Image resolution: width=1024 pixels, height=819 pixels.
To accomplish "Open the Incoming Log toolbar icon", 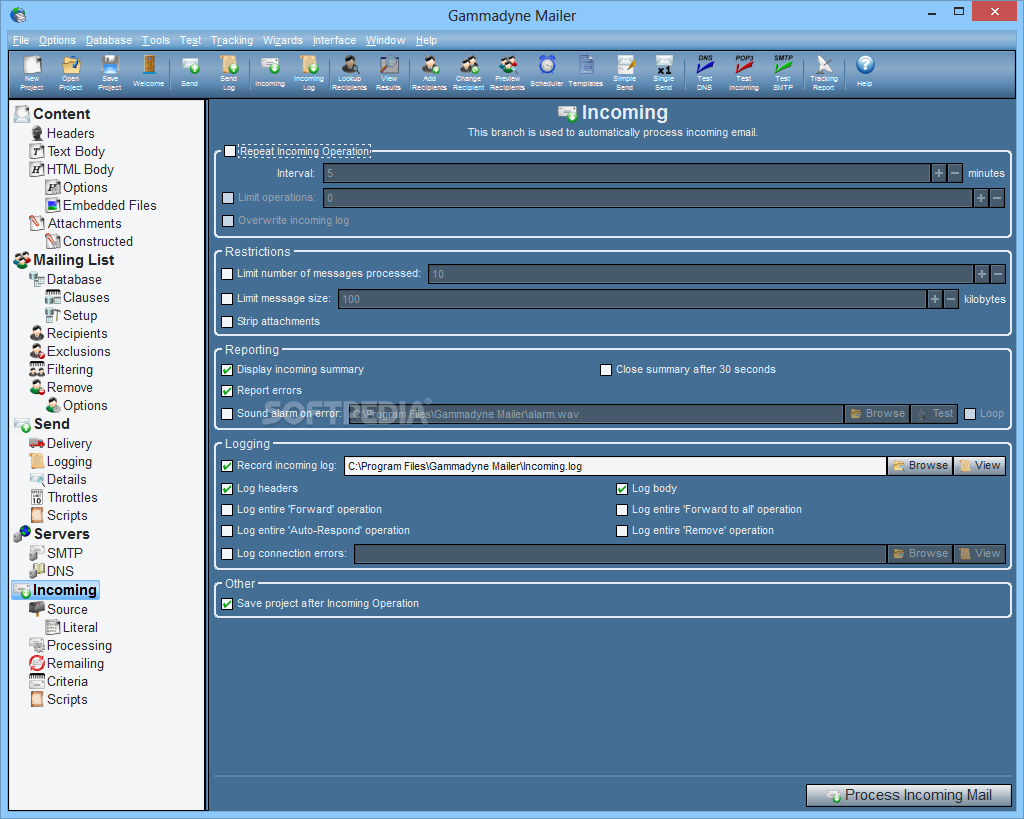I will point(309,72).
